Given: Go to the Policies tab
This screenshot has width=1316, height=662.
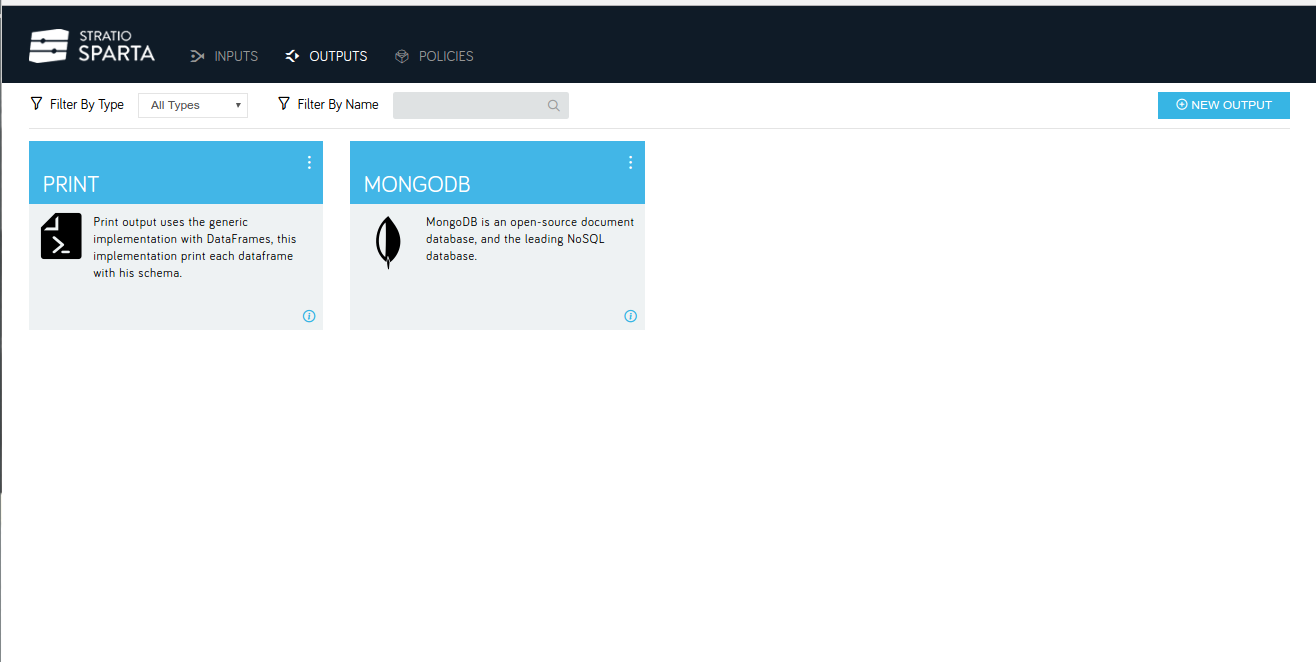Looking at the screenshot, I should [x=434, y=56].
